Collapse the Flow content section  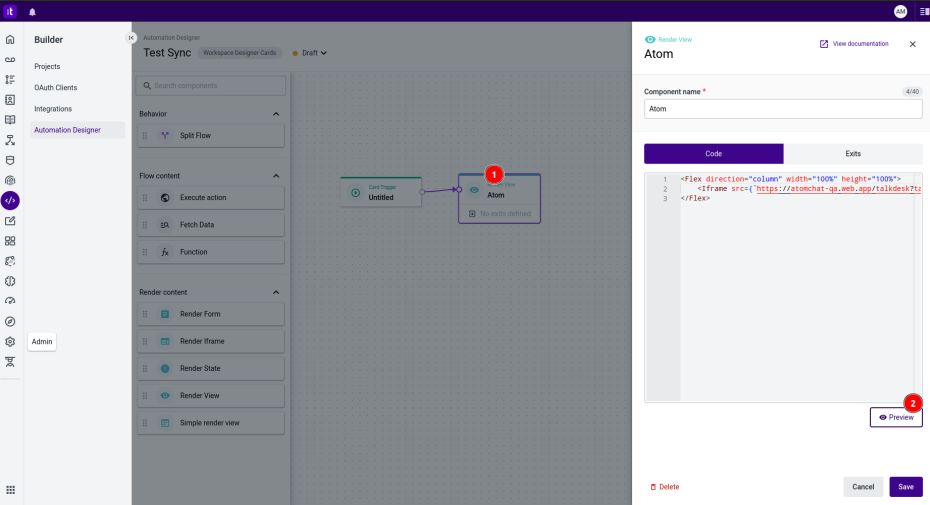pyautogui.click(x=276, y=176)
